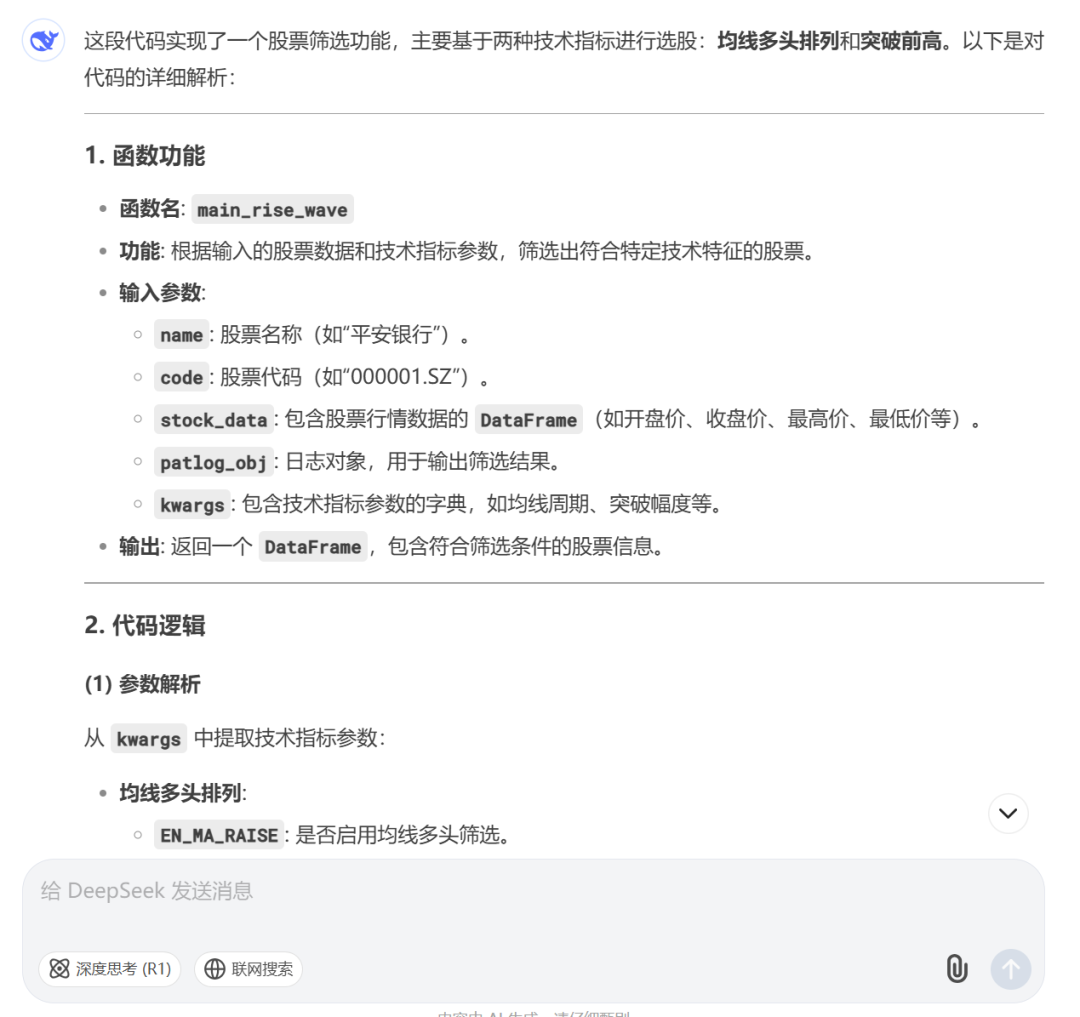1080x1017 pixels.
Task: Click the patlog_obj inline code tag
Action: (214, 462)
